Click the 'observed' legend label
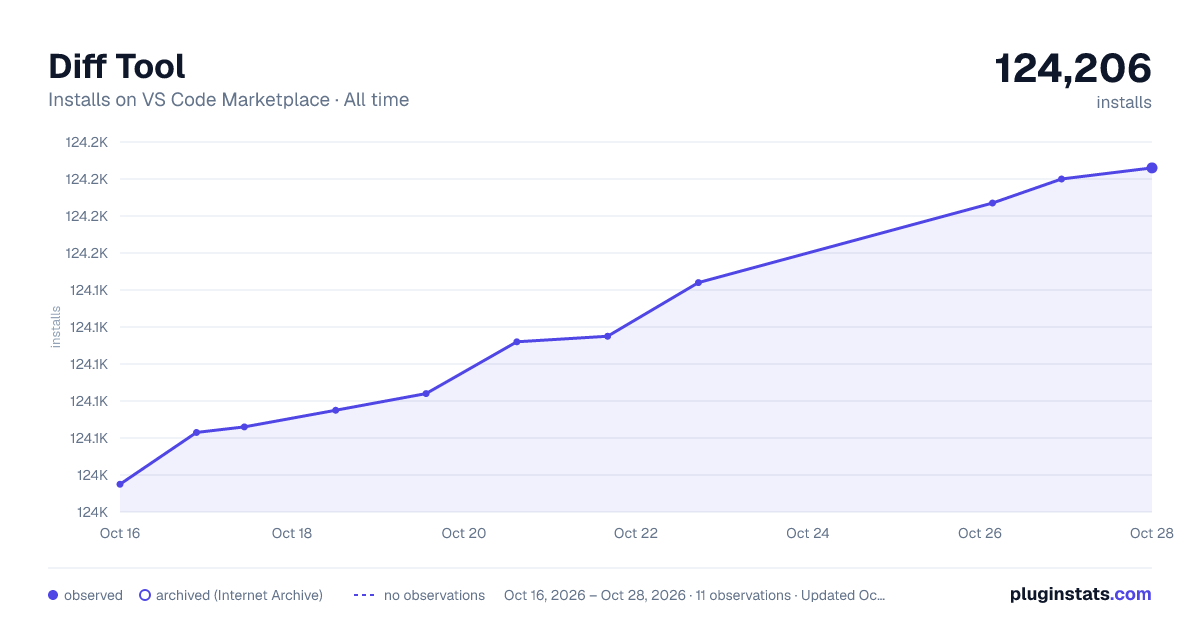This screenshot has height=630, width=1200. tap(93, 595)
